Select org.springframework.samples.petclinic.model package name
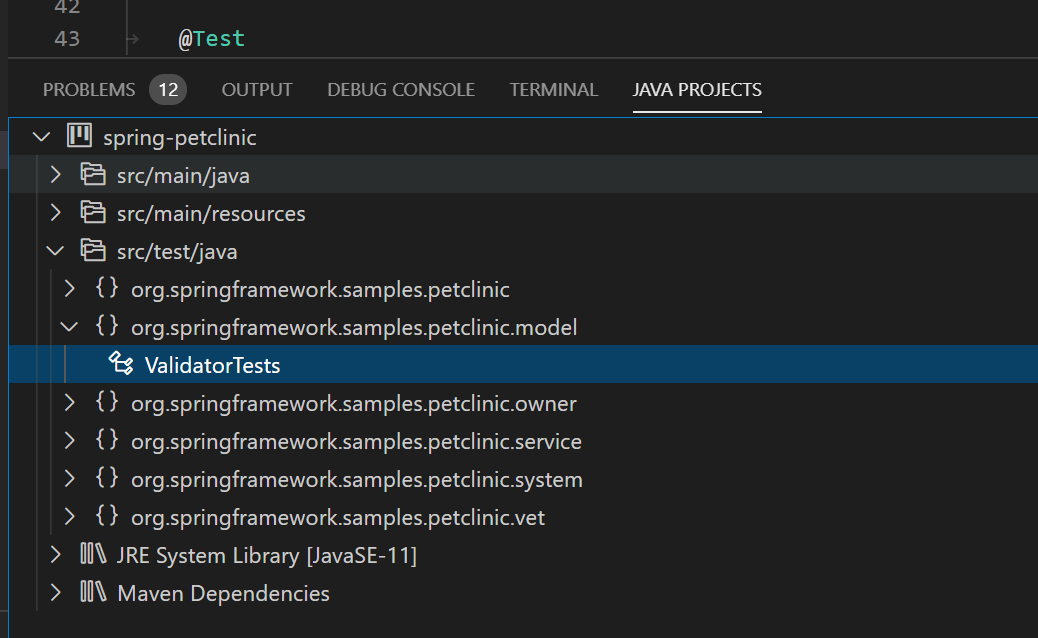Image resolution: width=1038 pixels, height=638 pixels. (354, 328)
